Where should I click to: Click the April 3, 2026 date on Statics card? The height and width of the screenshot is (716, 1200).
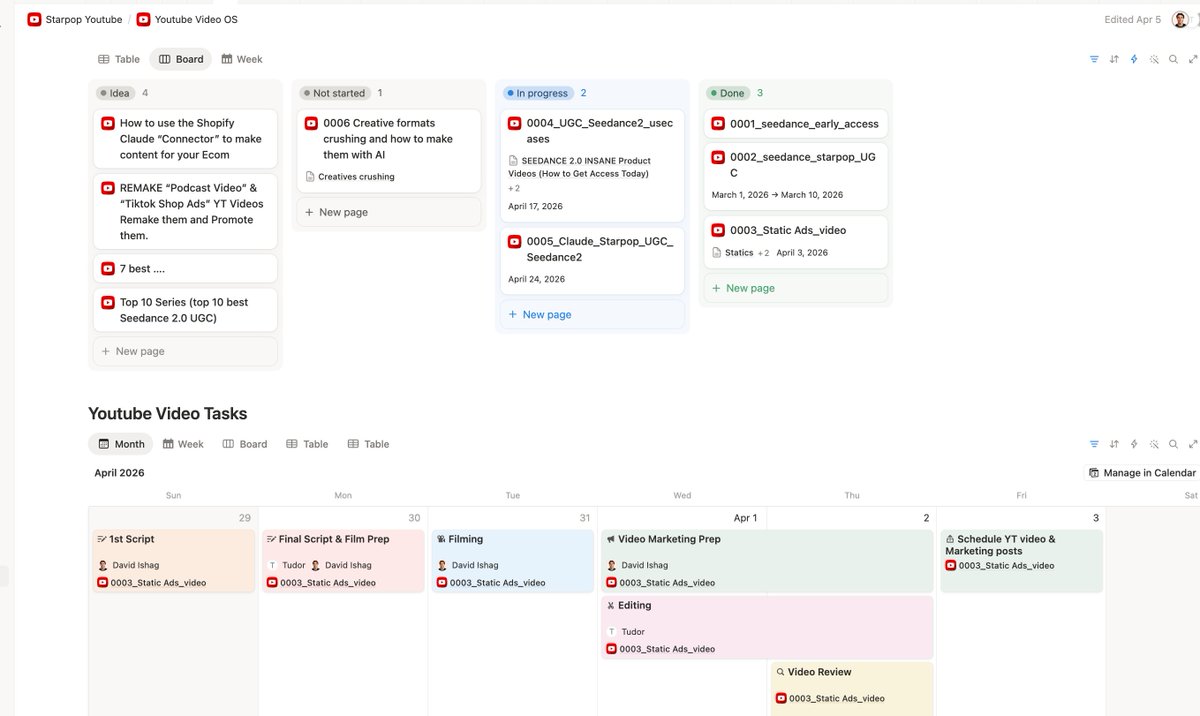pos(803,253)
